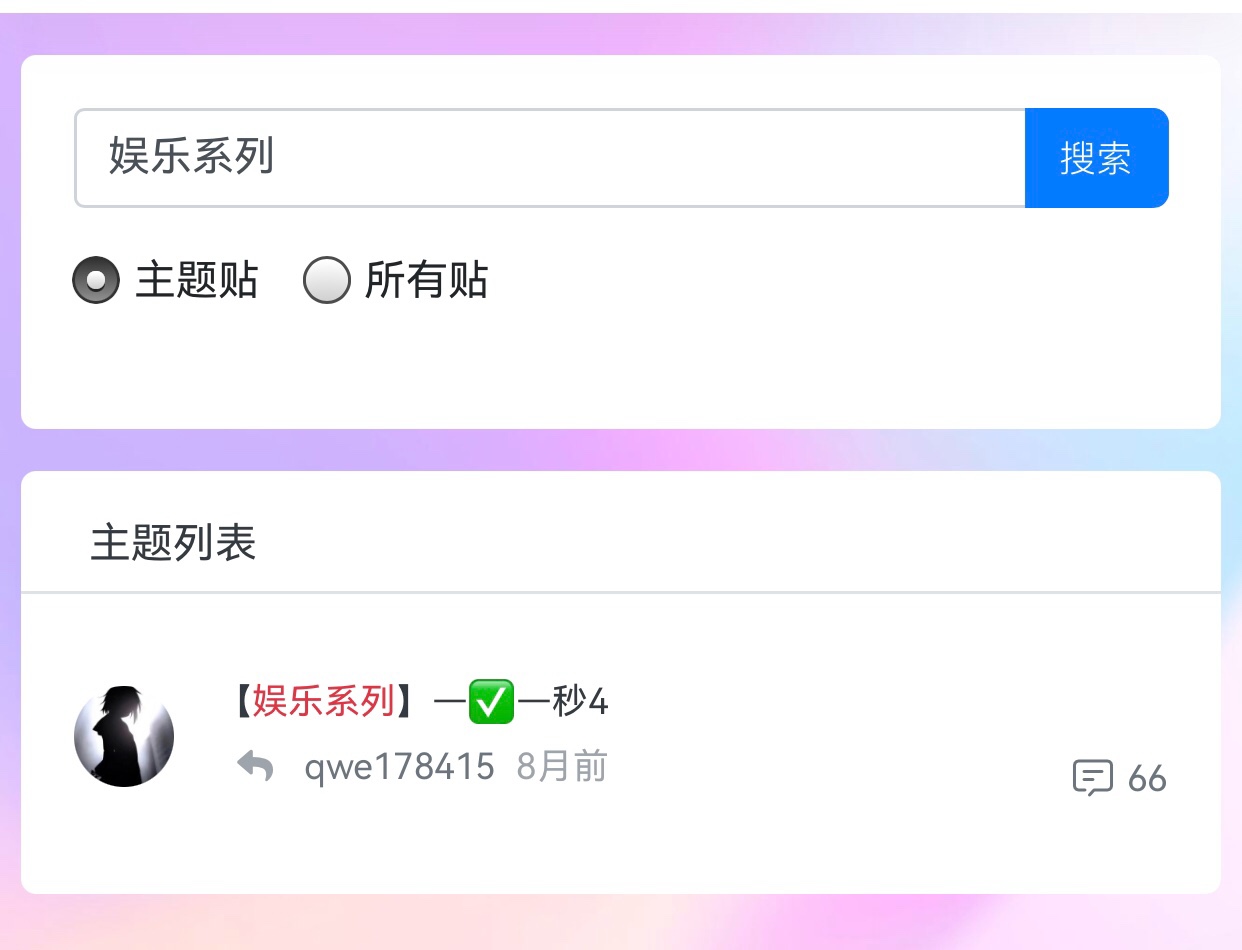
Task: Click the dash after the checkmark emoji
Action: coord(534,702)
